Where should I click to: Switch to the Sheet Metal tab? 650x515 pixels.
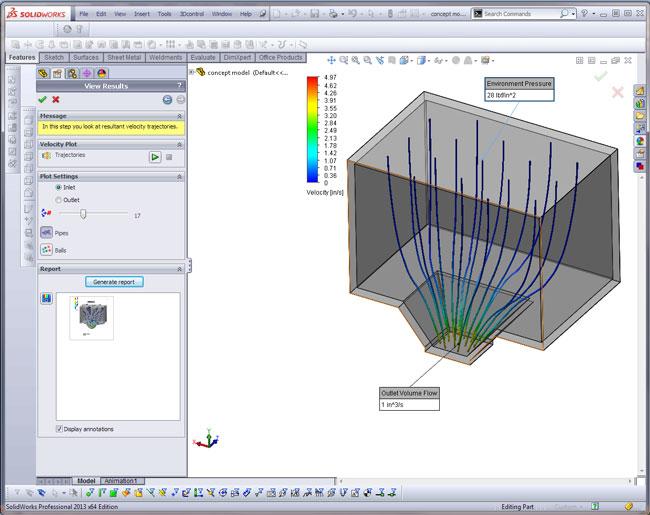click(123, 58)
